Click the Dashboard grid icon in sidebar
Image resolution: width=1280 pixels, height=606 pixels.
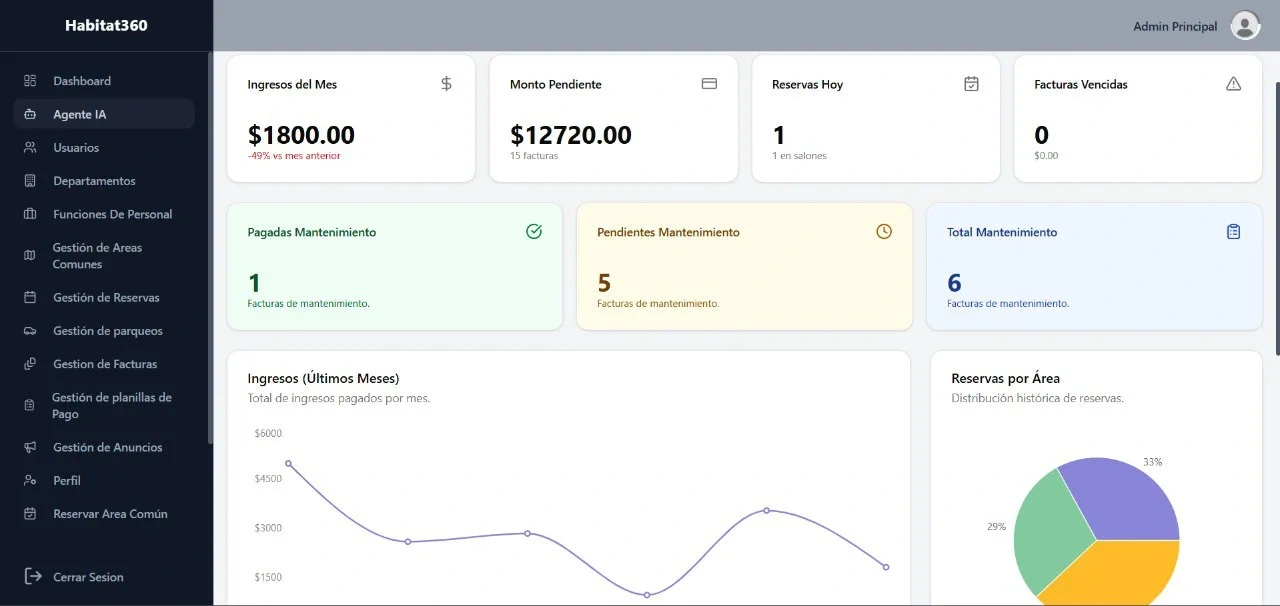[x=30, y=81]
